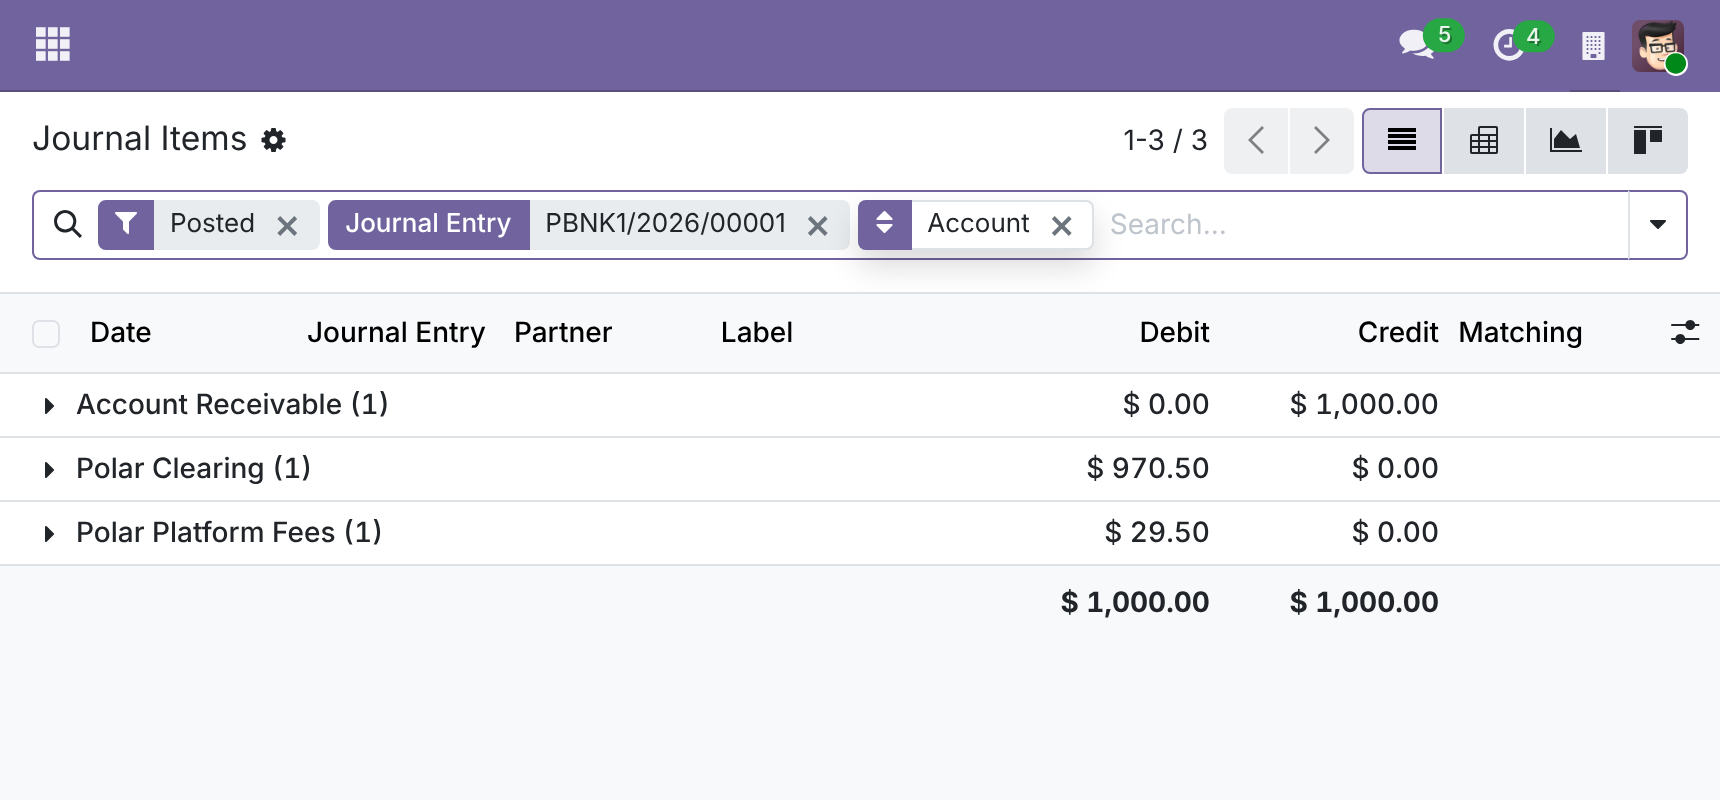This screenshot has width=1720, height=800.
Task: Click the group-by icon on Account facet
Action: coord(885,224)
